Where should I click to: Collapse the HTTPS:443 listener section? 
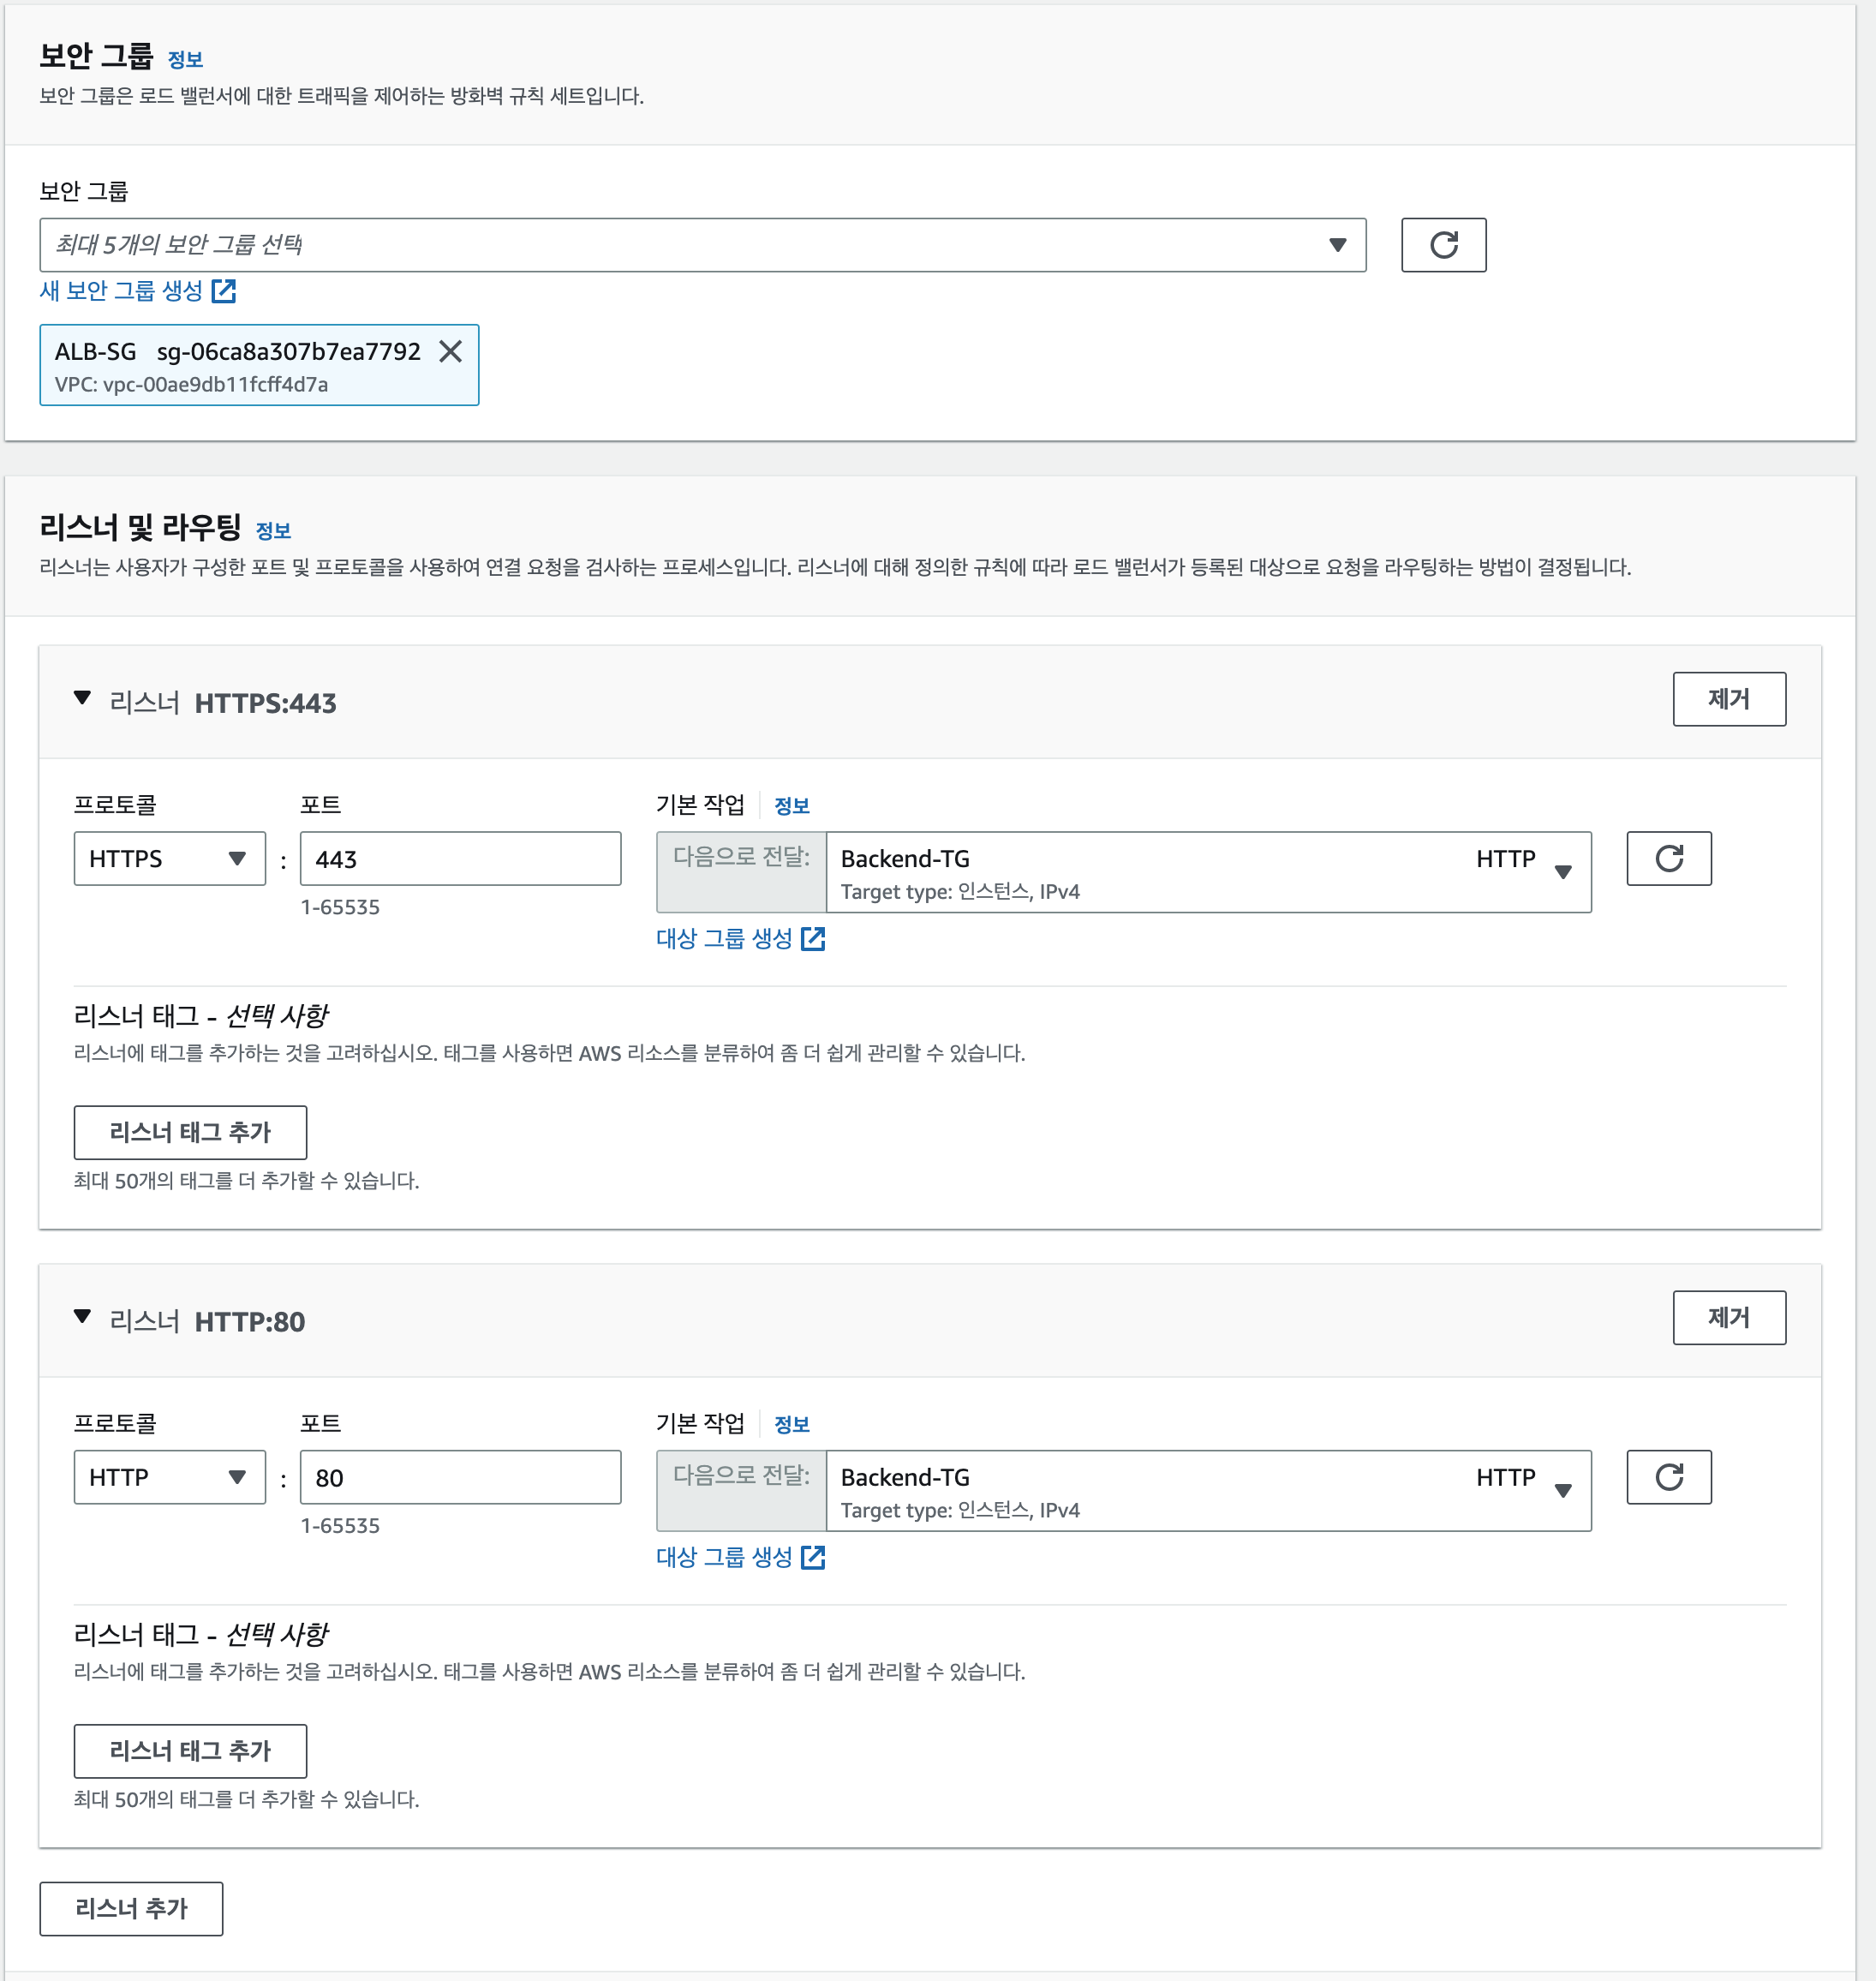(x=83, y=698)
